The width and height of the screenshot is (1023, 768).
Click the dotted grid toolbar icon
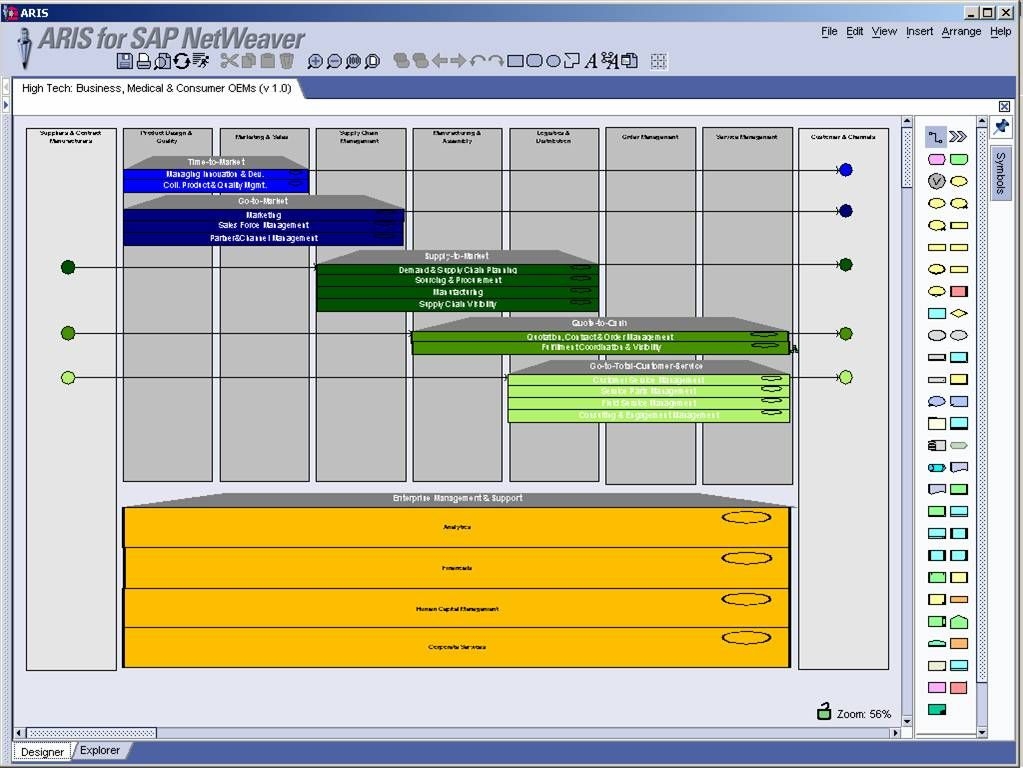[x=659, y=61]
